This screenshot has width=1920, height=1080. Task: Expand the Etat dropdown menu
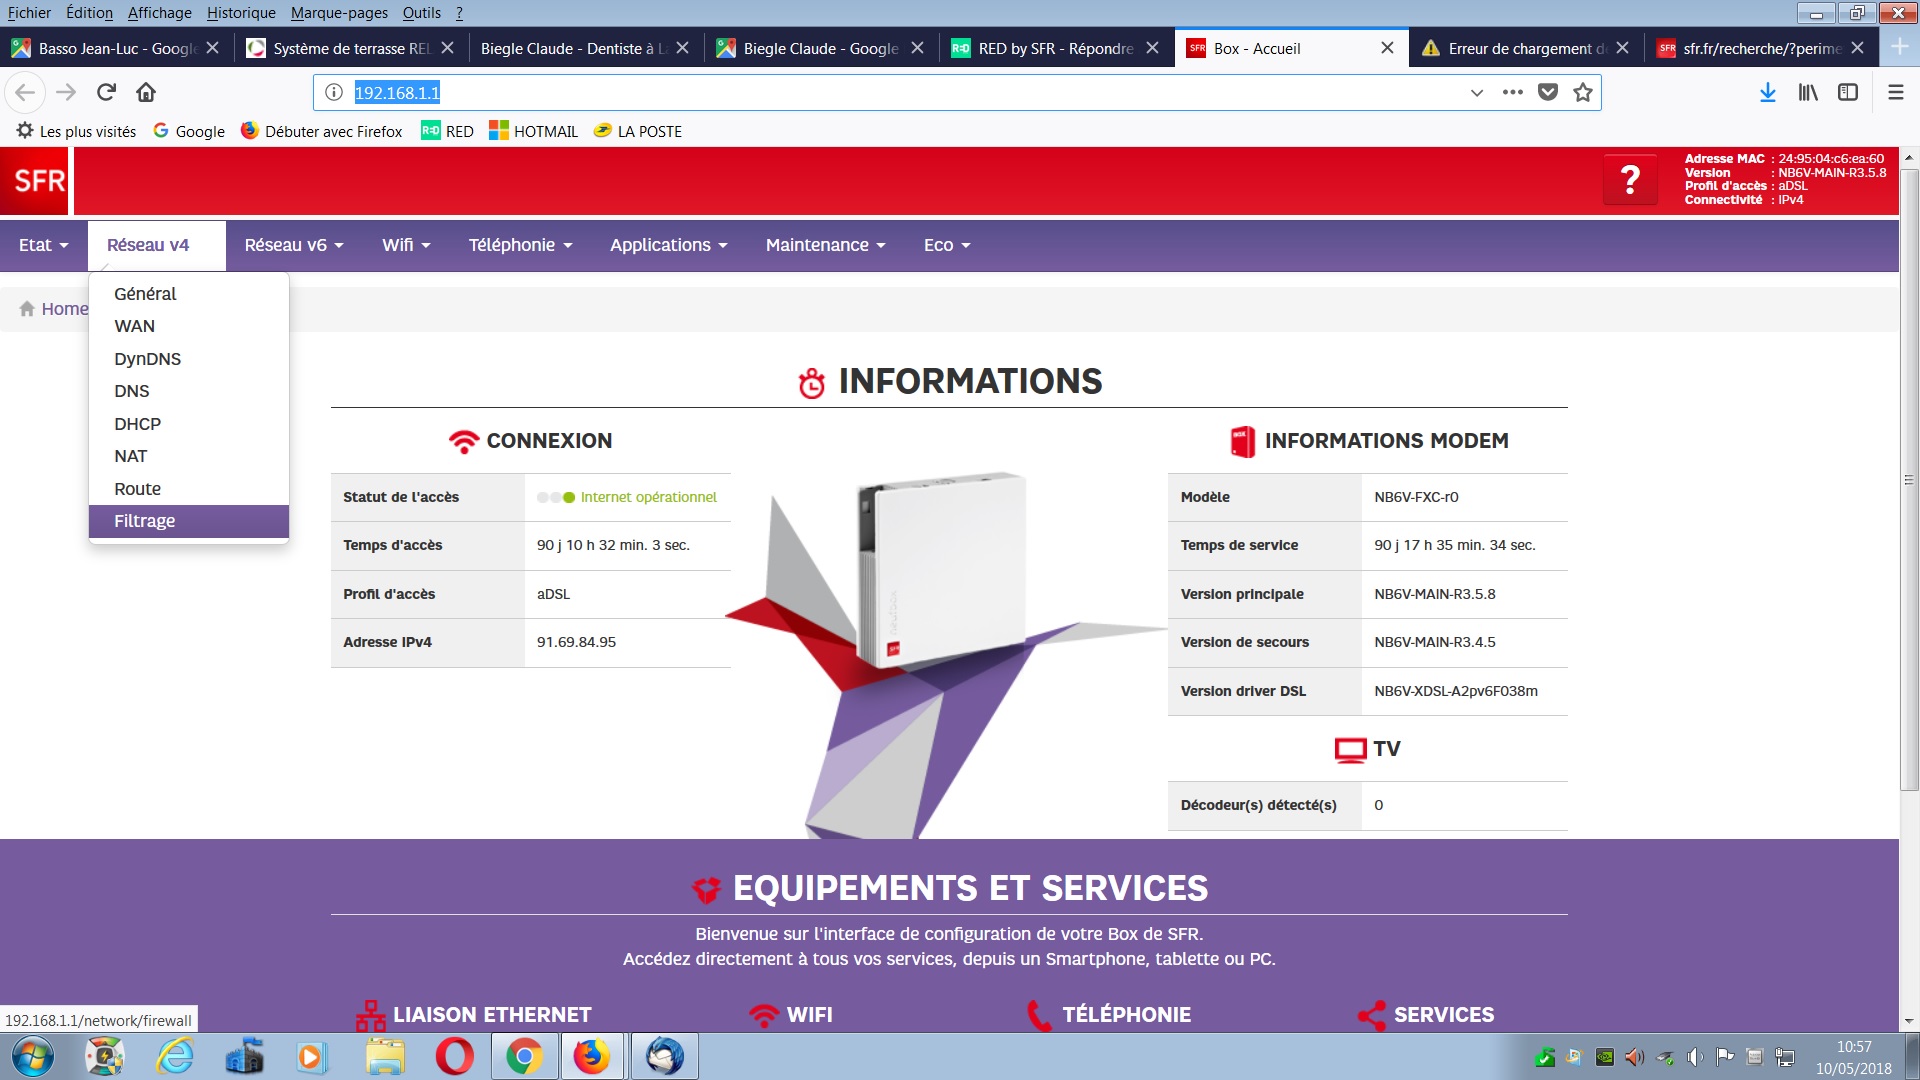click(x=44, y=245)
